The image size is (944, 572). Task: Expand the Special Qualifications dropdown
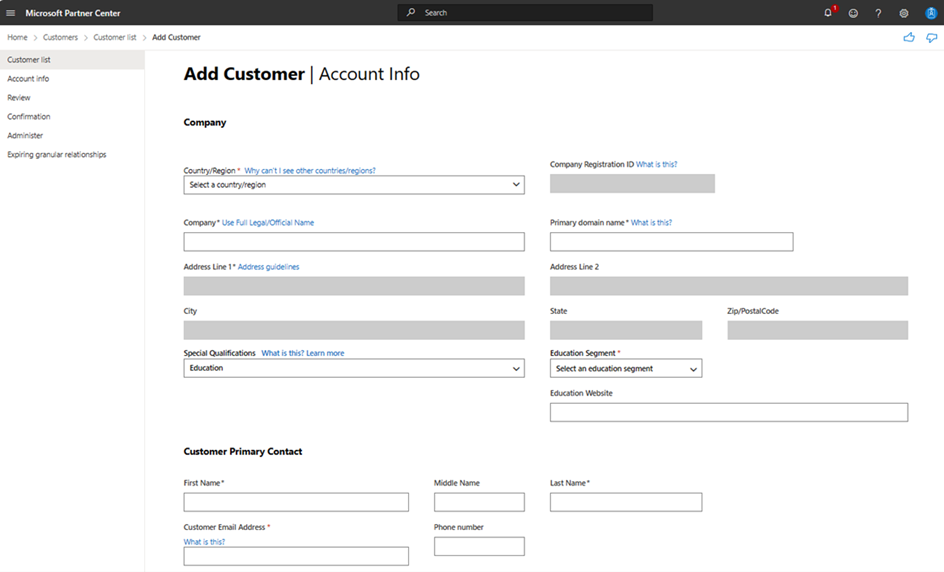(354, 368)
